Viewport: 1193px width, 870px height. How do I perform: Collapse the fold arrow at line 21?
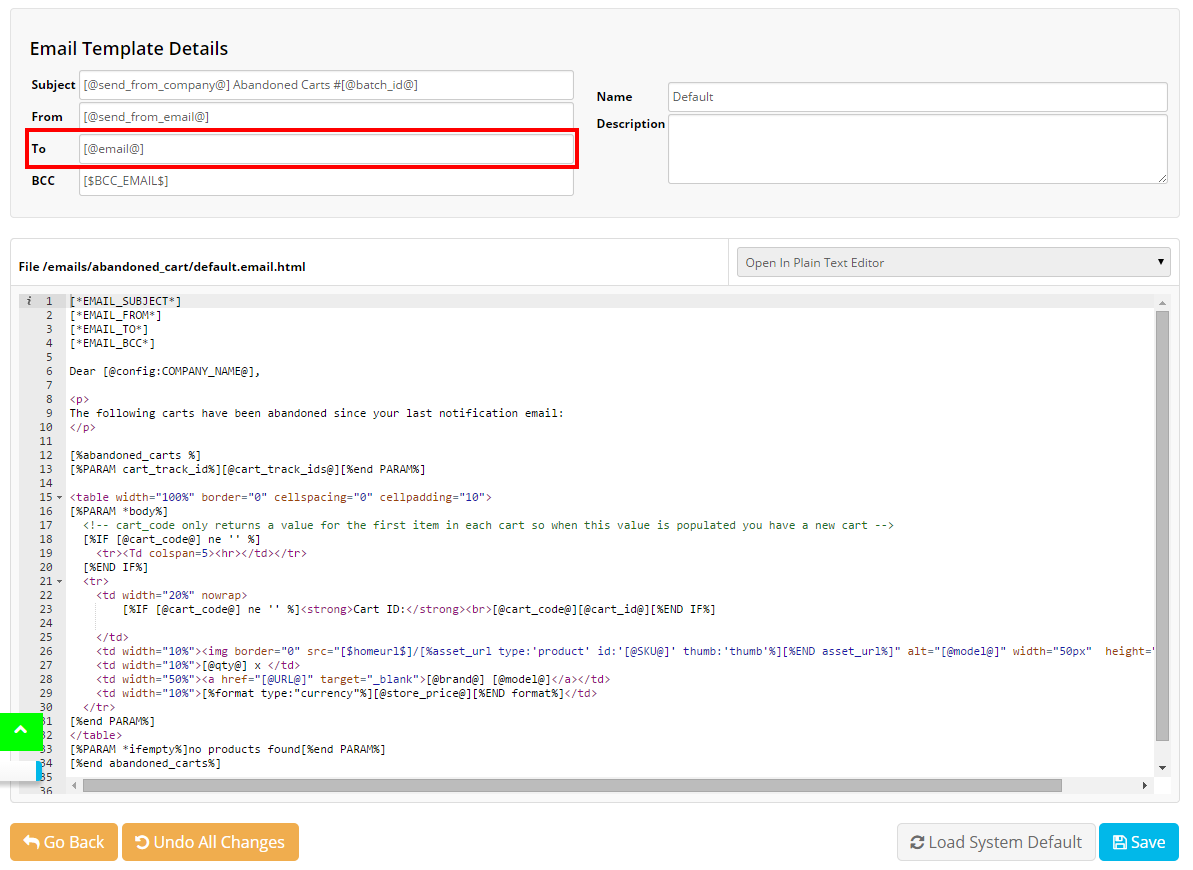point(59,582)
